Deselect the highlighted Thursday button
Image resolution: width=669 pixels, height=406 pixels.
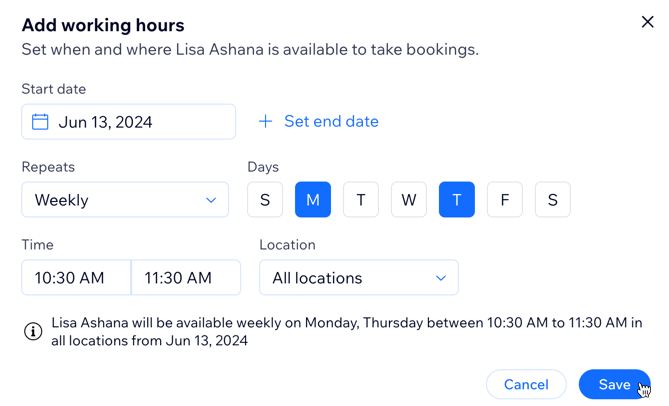pyautogui.click(x=457, y=200)
